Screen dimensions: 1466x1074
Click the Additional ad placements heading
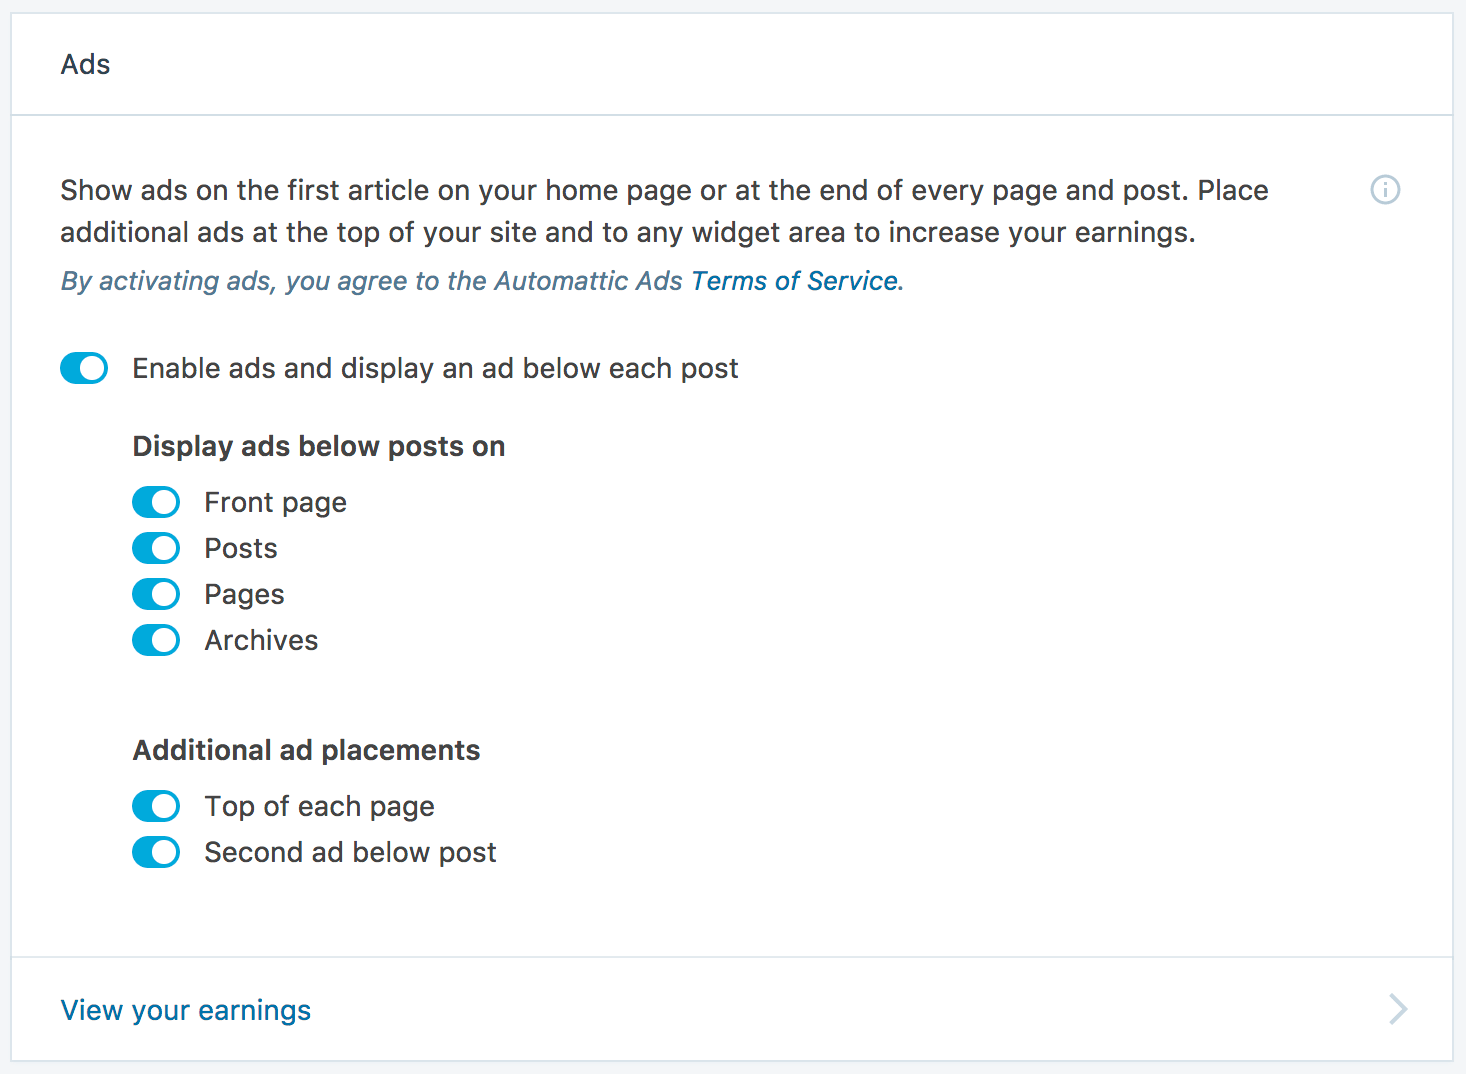coord(306,750)
